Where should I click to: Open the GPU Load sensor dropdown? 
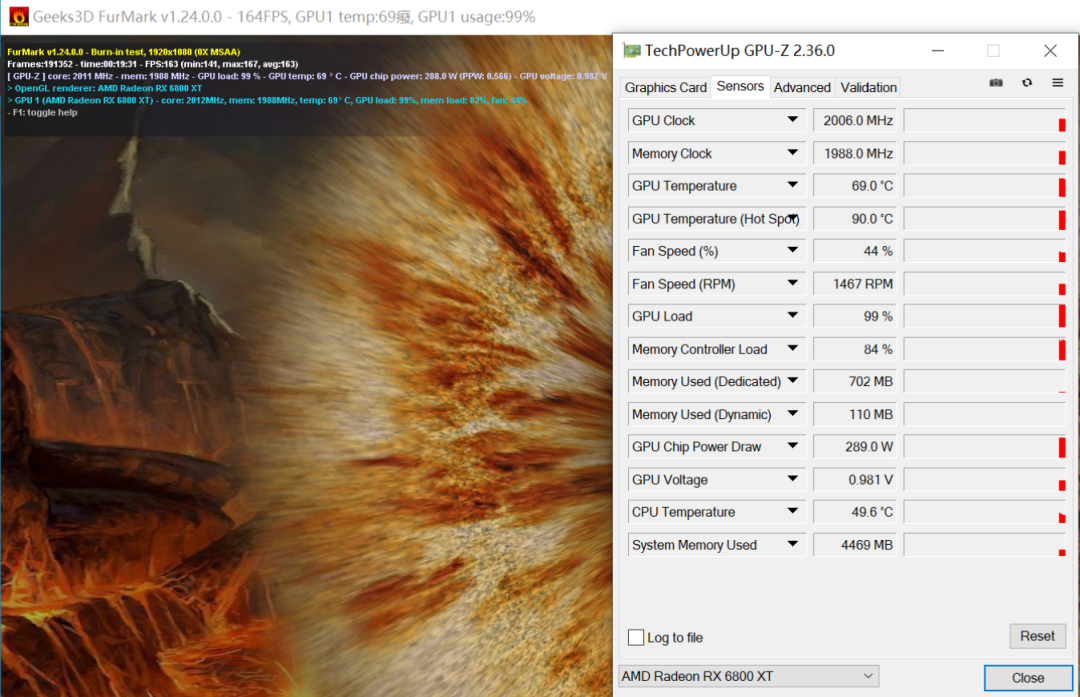(793, 315)
